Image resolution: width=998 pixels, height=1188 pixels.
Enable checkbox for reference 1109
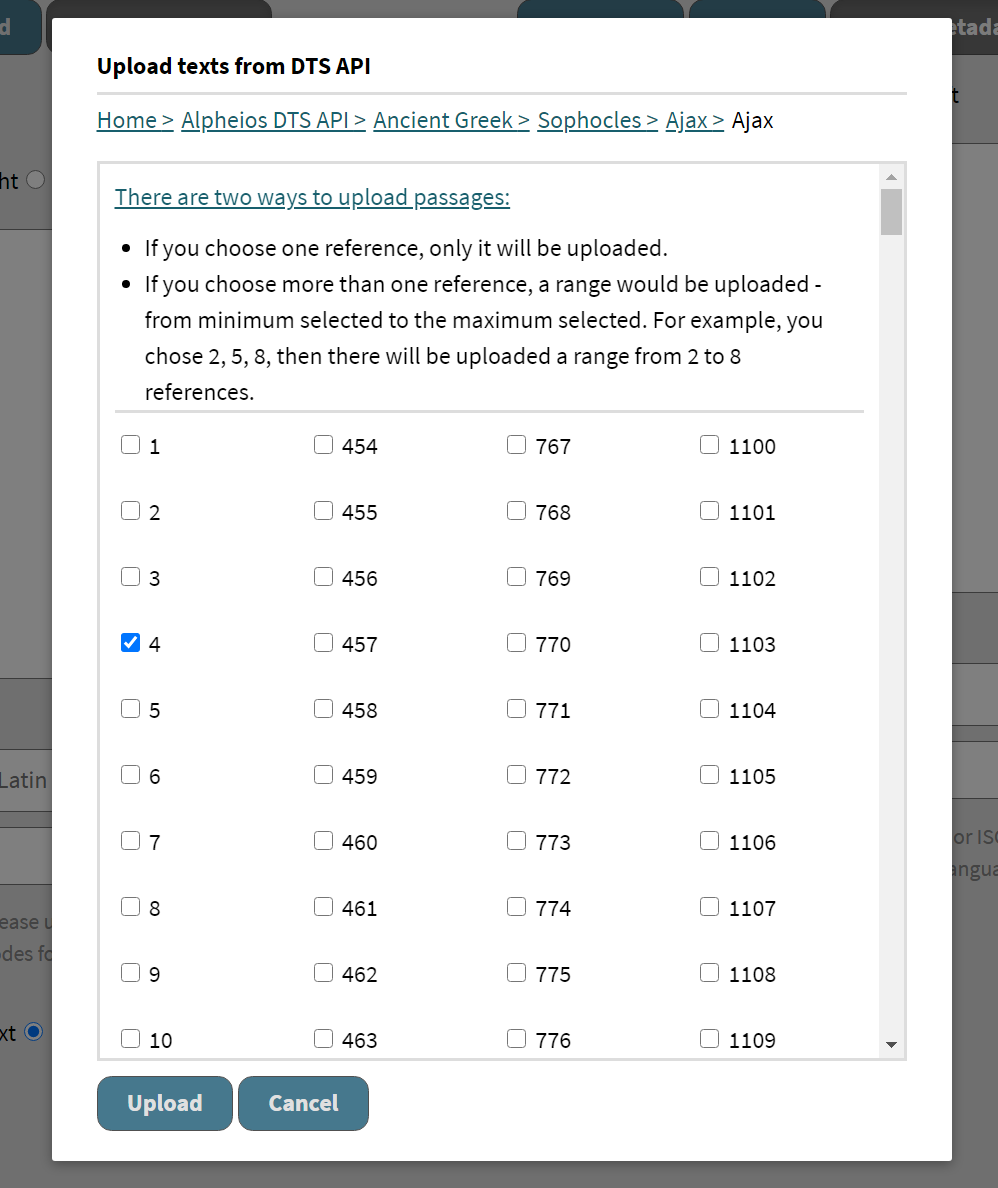tap(709, 1038)
